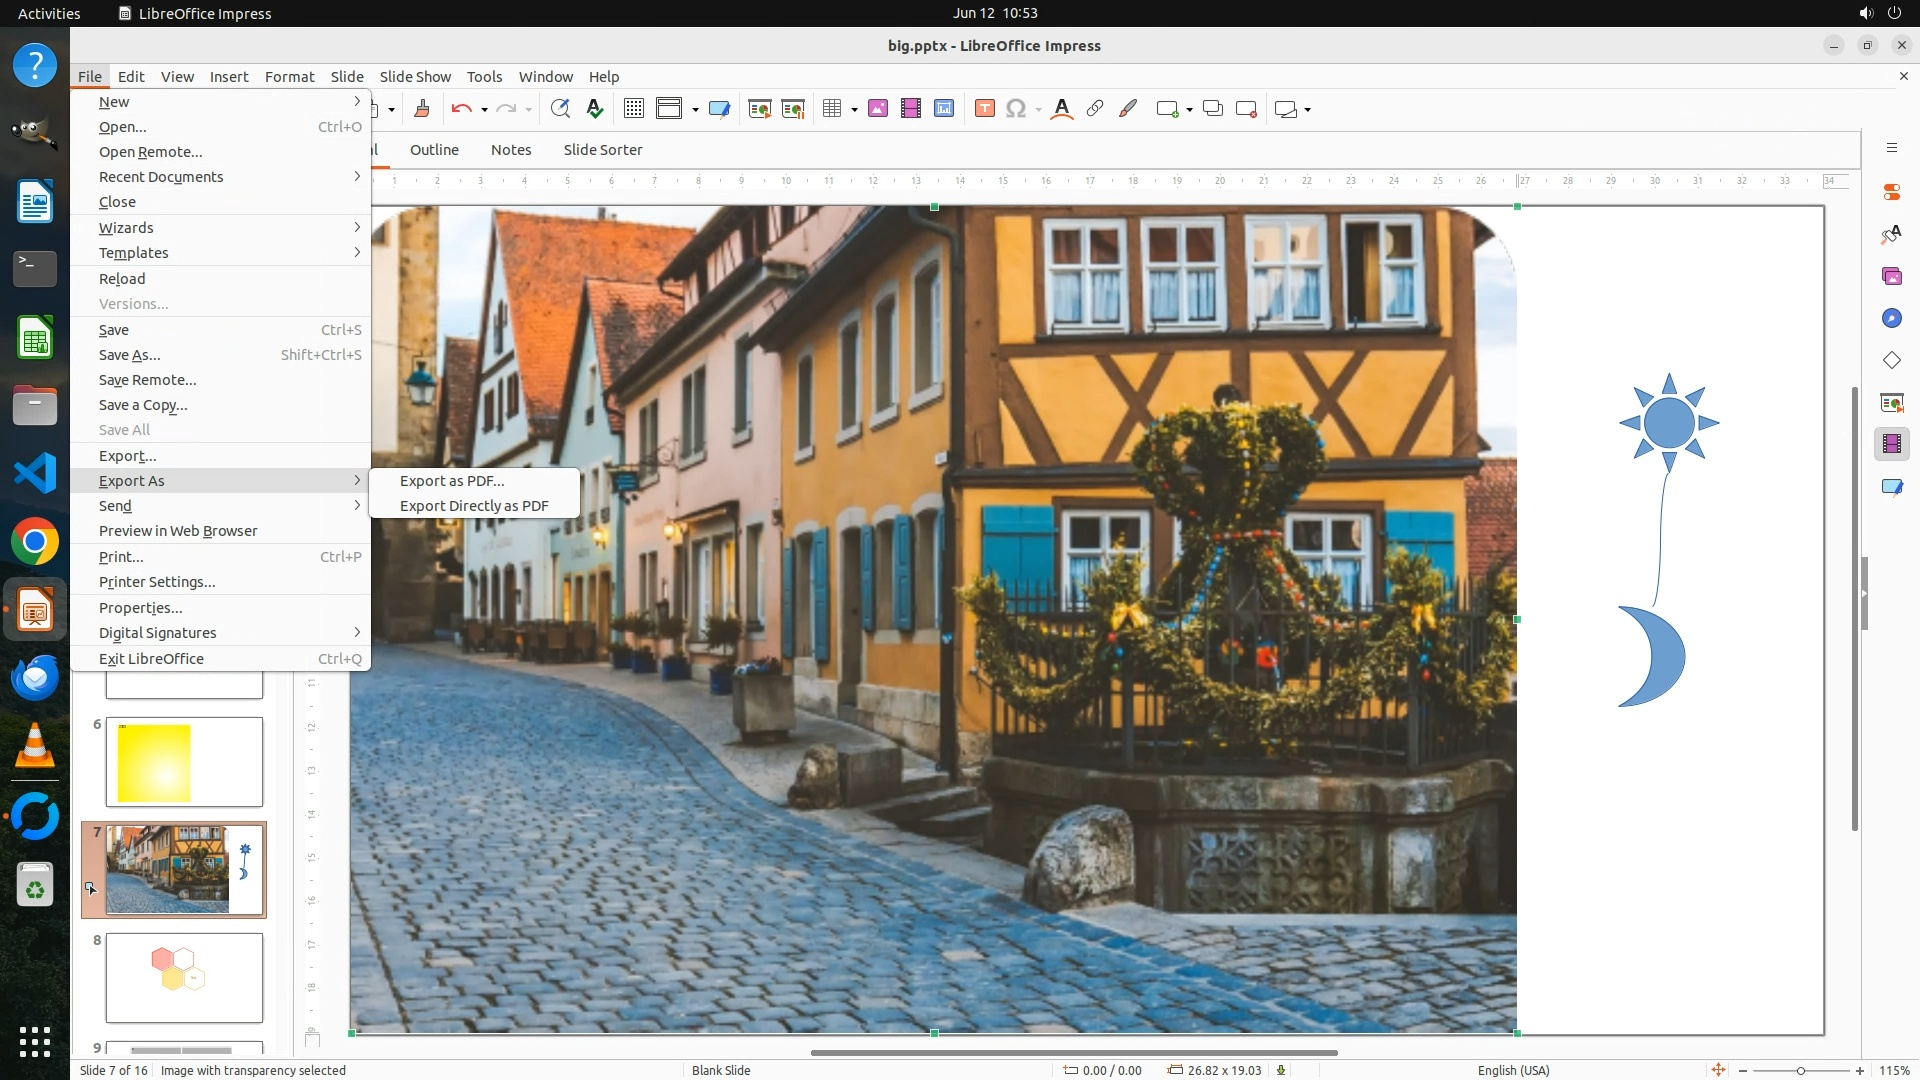Screen dimensions: 1920x1080
Task: Toggle the Display Grid icon
Action: coord(634,109)
